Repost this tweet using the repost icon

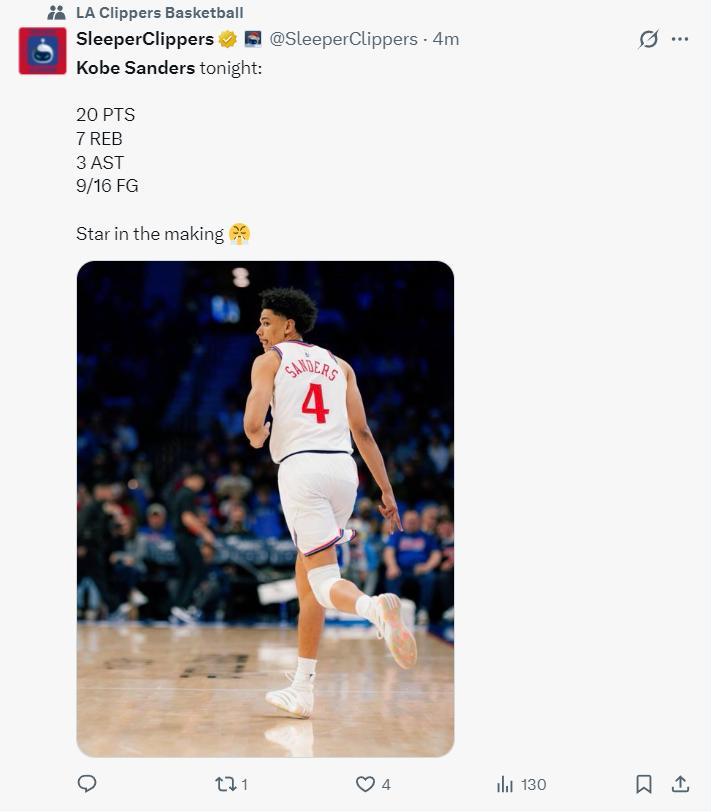tap(226, 784)
